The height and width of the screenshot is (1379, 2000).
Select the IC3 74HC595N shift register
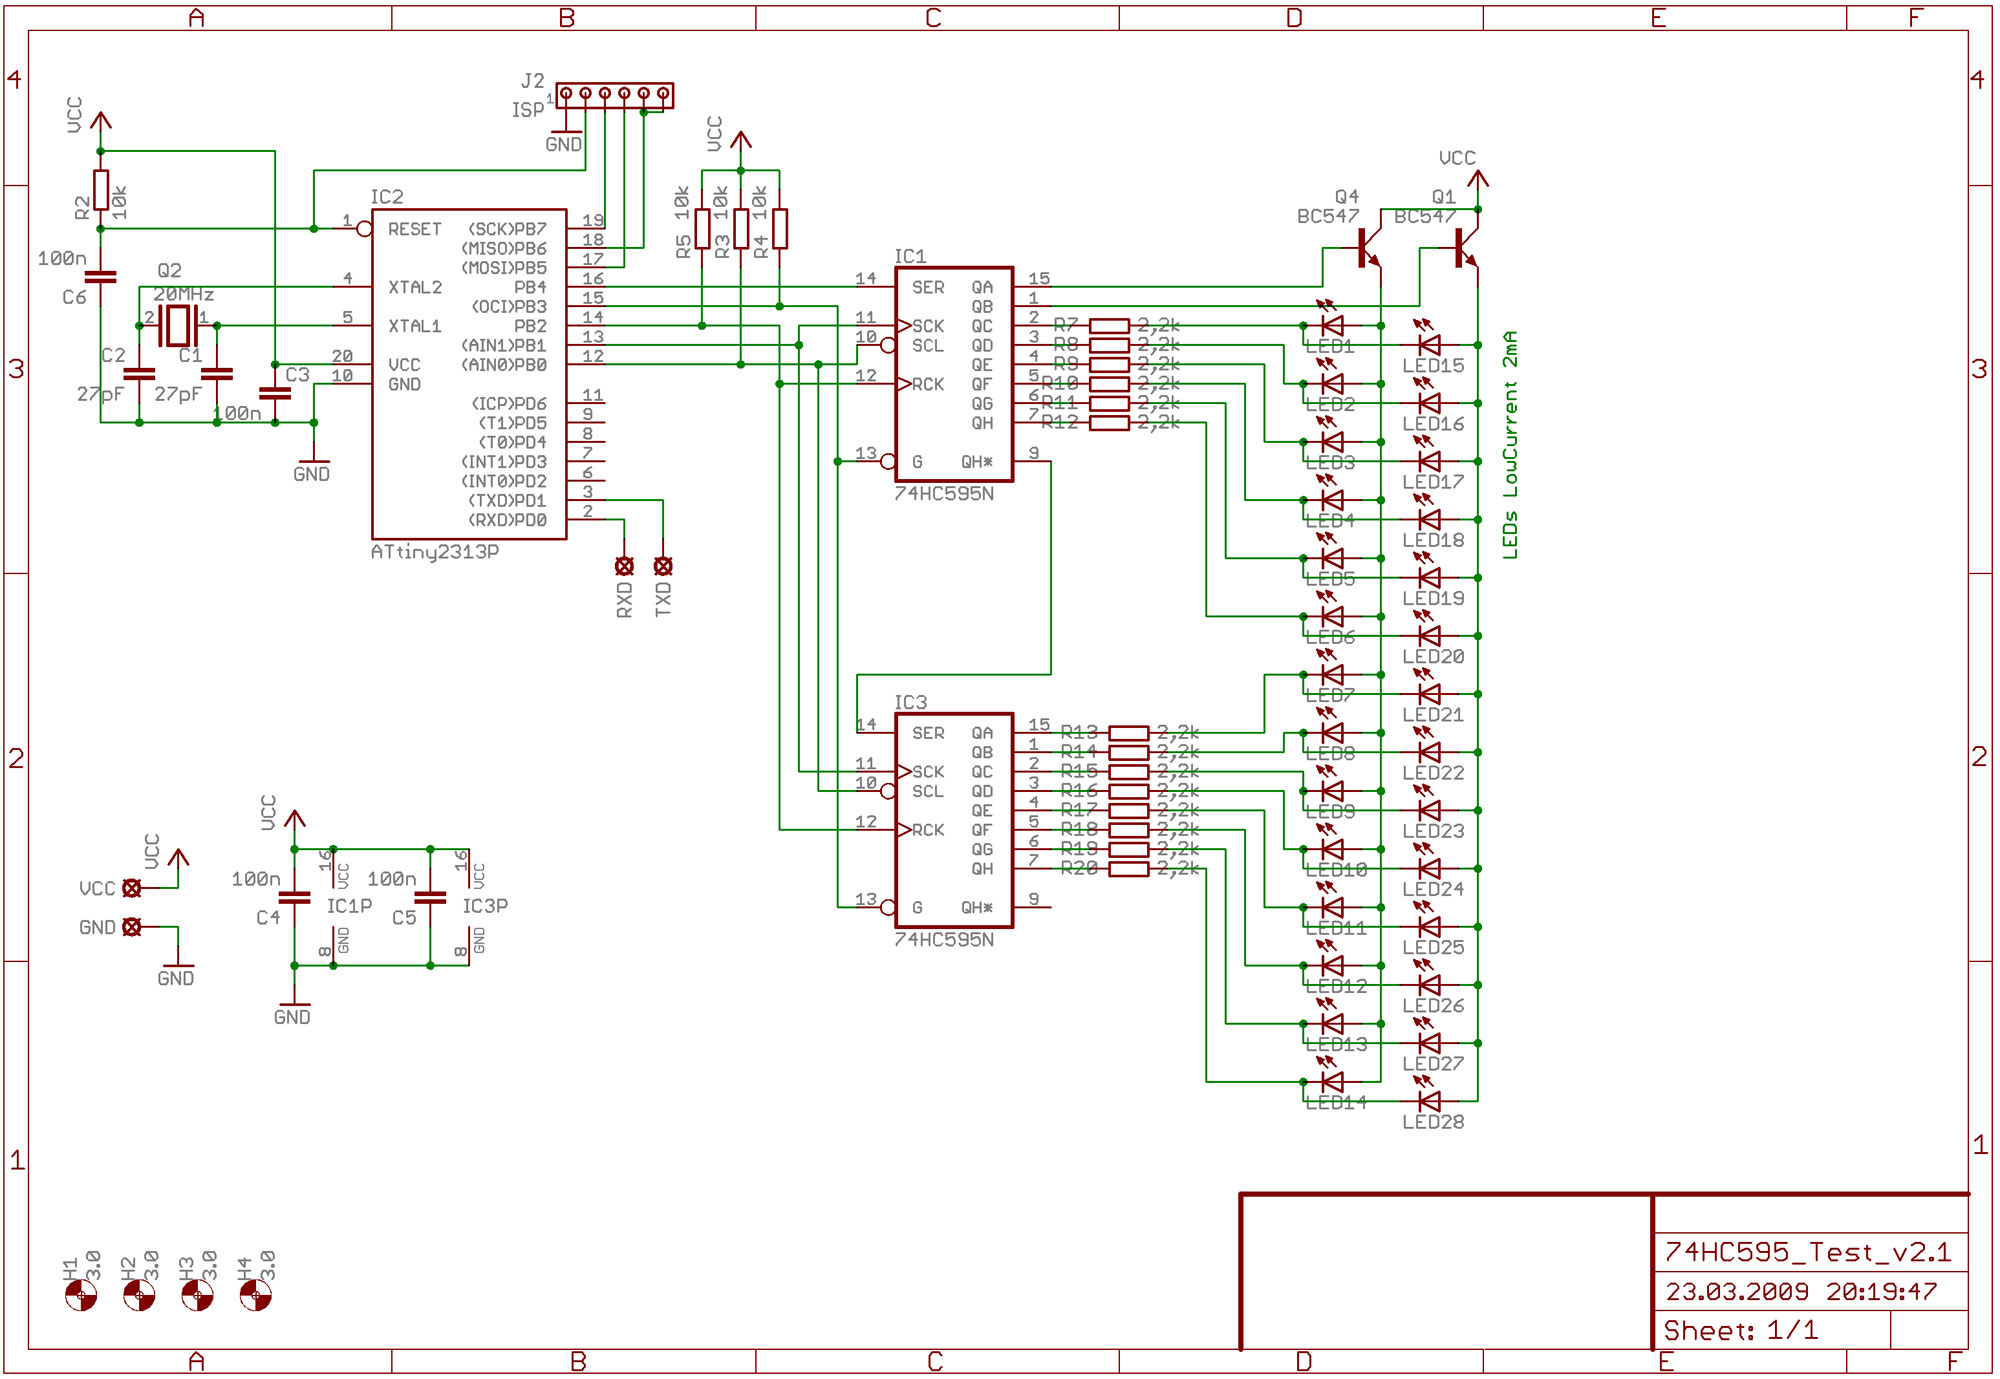point(953,820)
